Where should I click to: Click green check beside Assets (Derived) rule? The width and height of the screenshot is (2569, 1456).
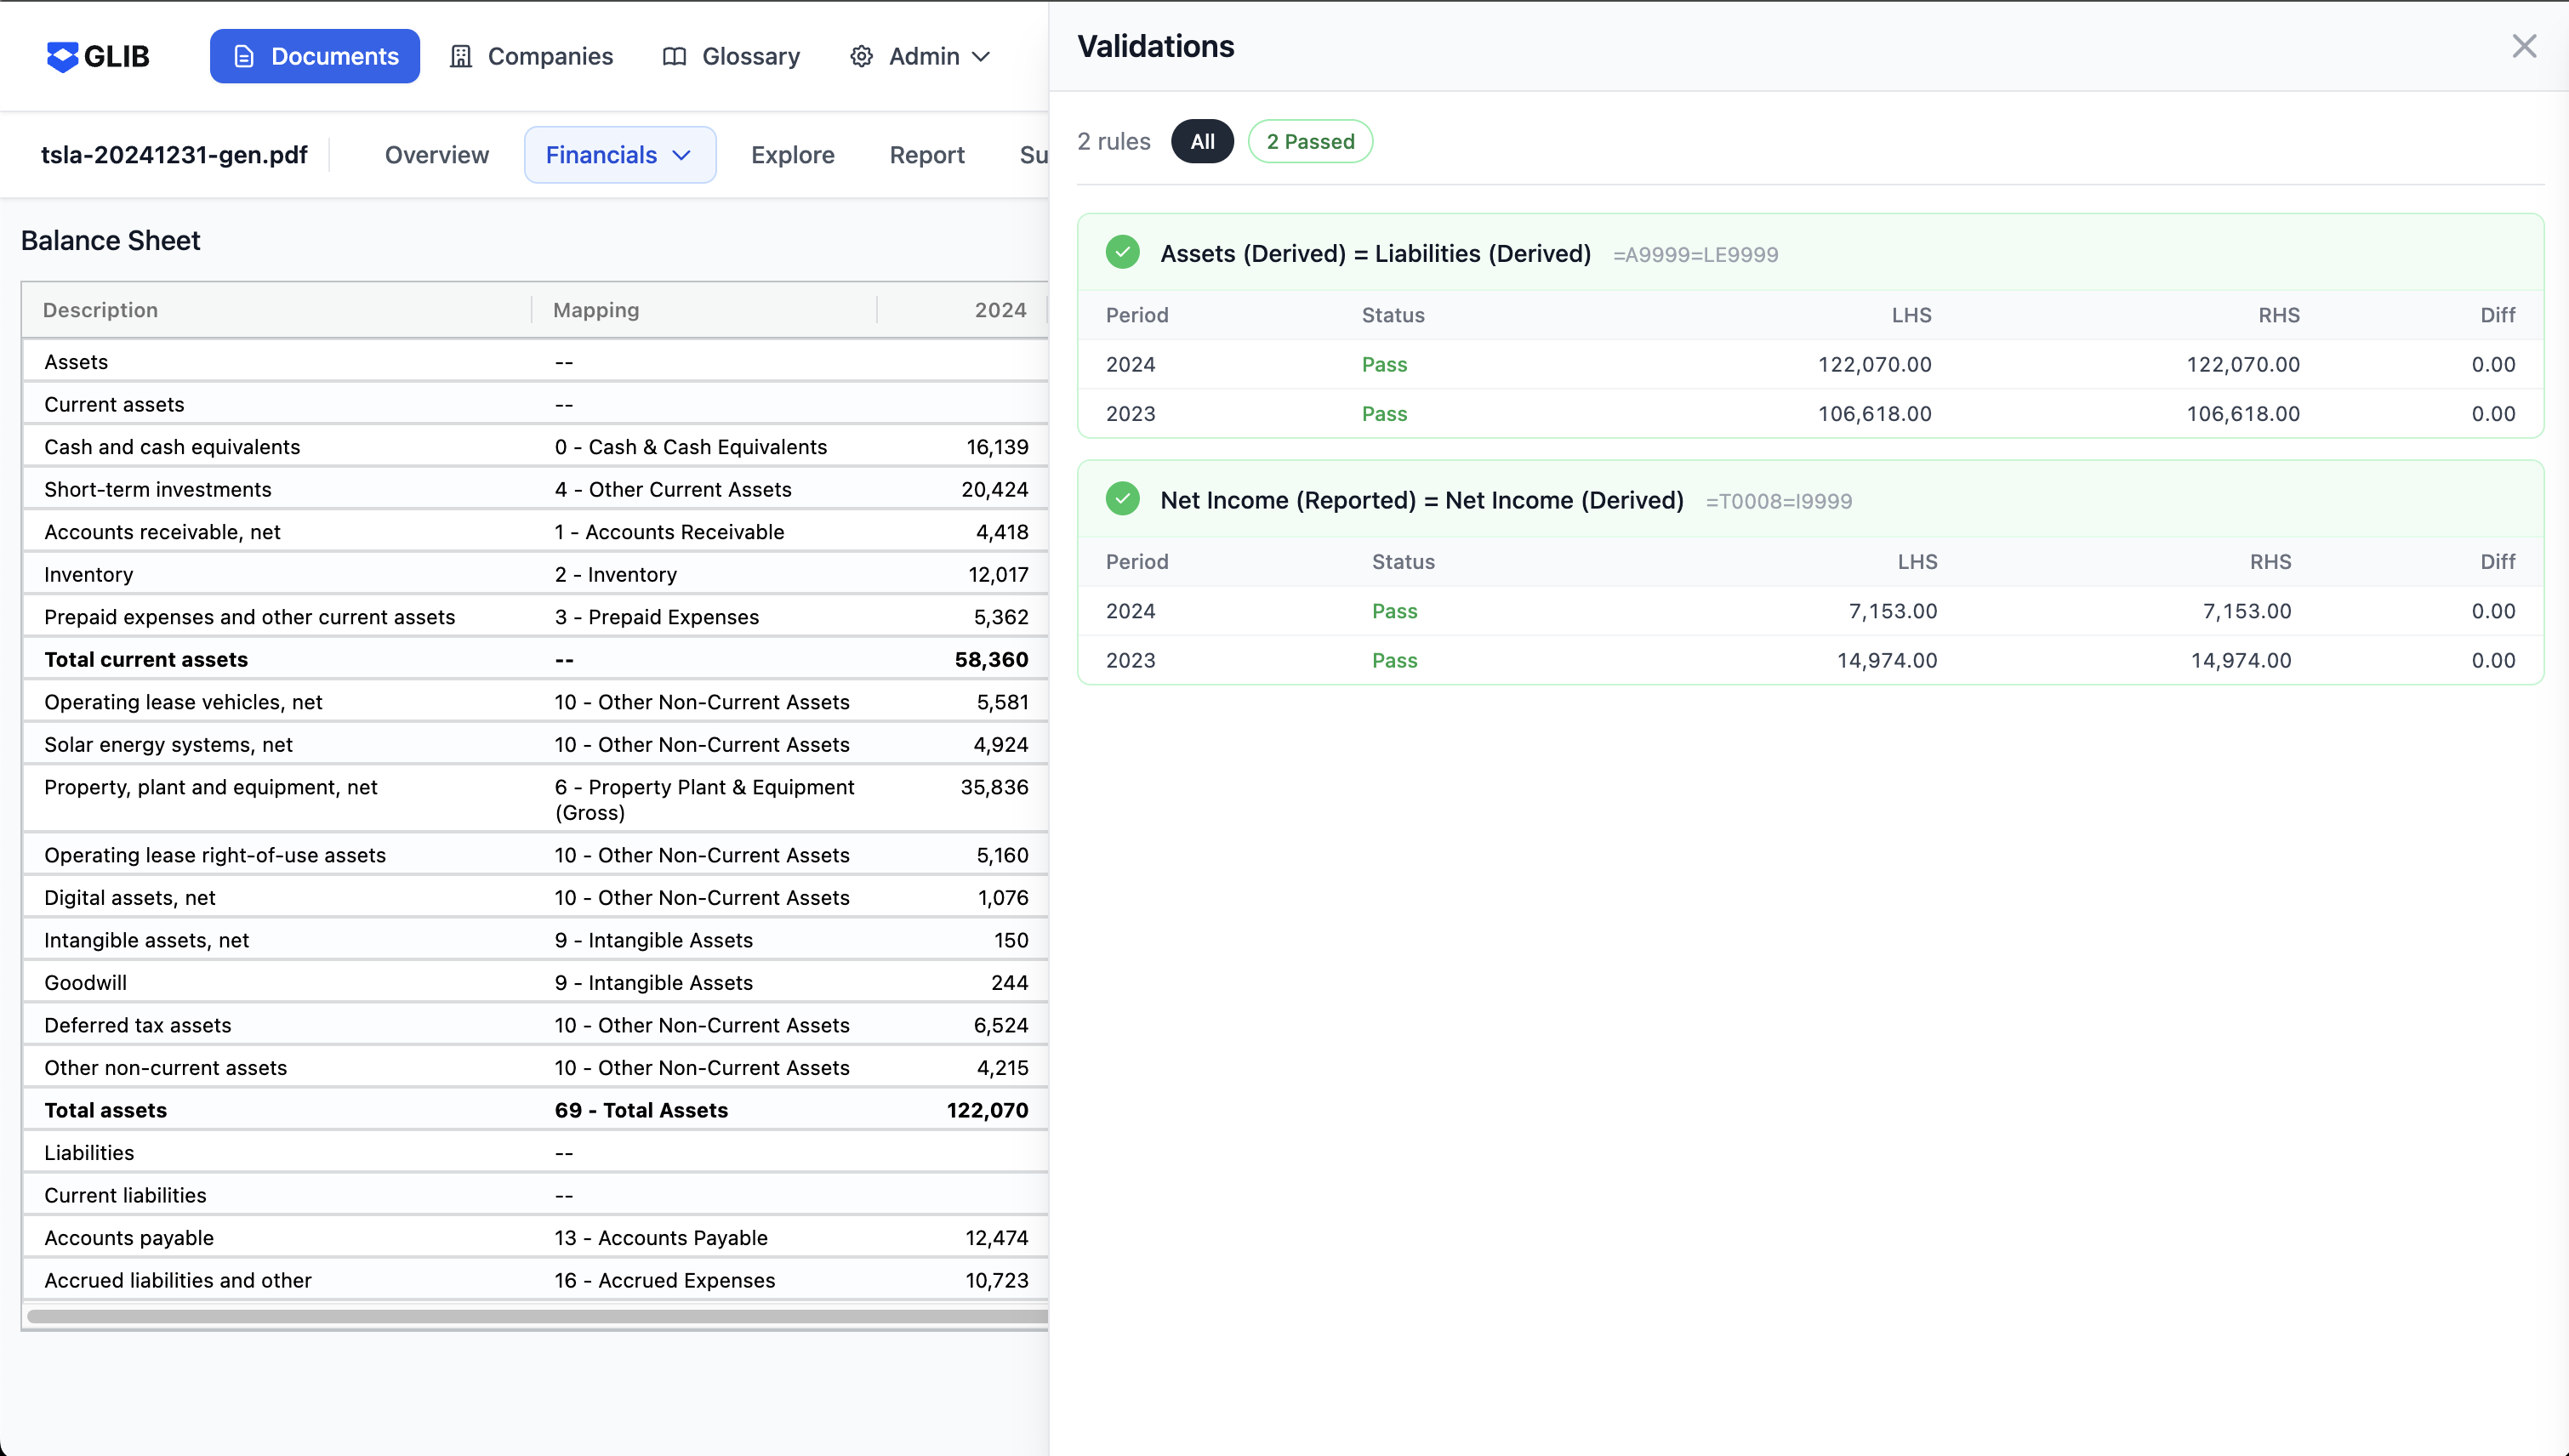(x=1123, y=253)
